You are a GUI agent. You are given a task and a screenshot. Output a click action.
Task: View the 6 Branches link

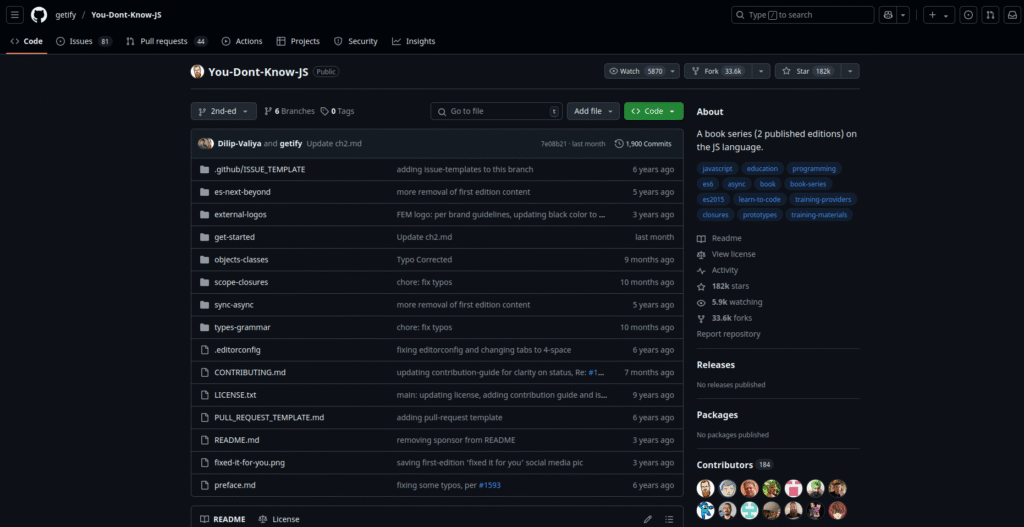289,111
